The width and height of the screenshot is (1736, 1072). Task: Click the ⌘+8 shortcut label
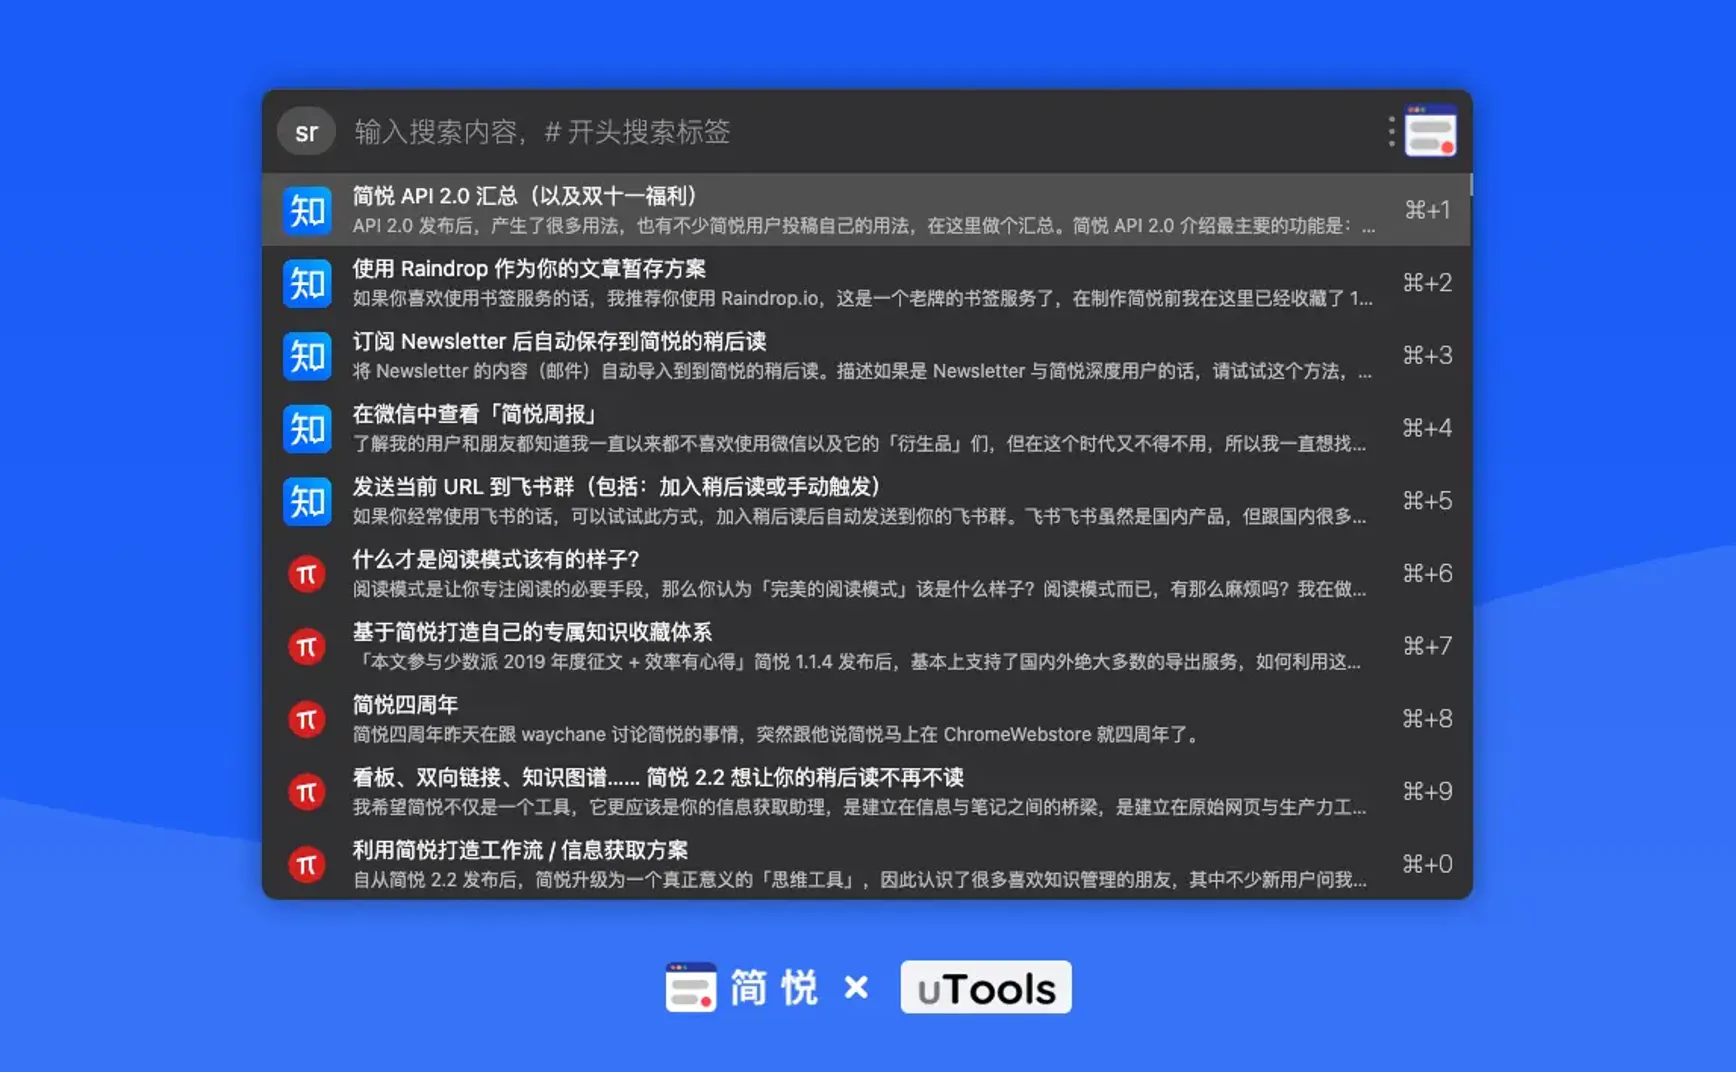coord(1428,719)
